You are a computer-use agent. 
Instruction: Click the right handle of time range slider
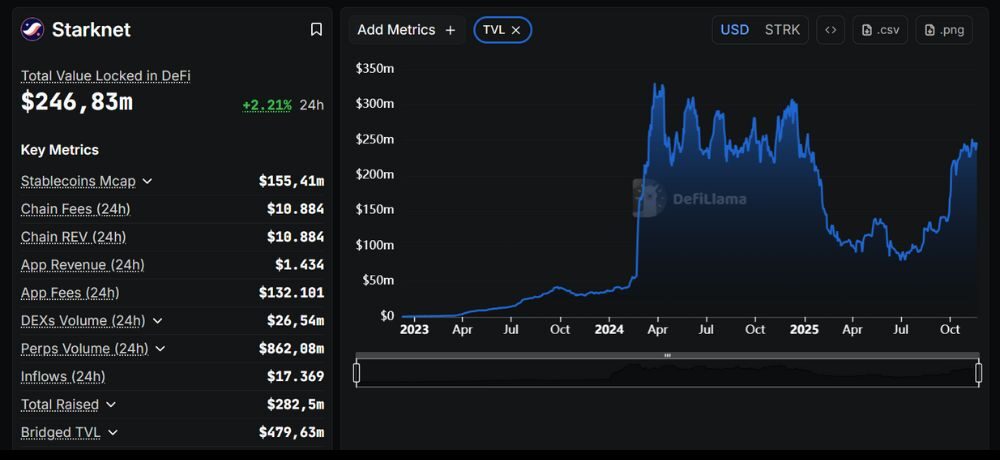pyautogui.click(x=978, y=373)
